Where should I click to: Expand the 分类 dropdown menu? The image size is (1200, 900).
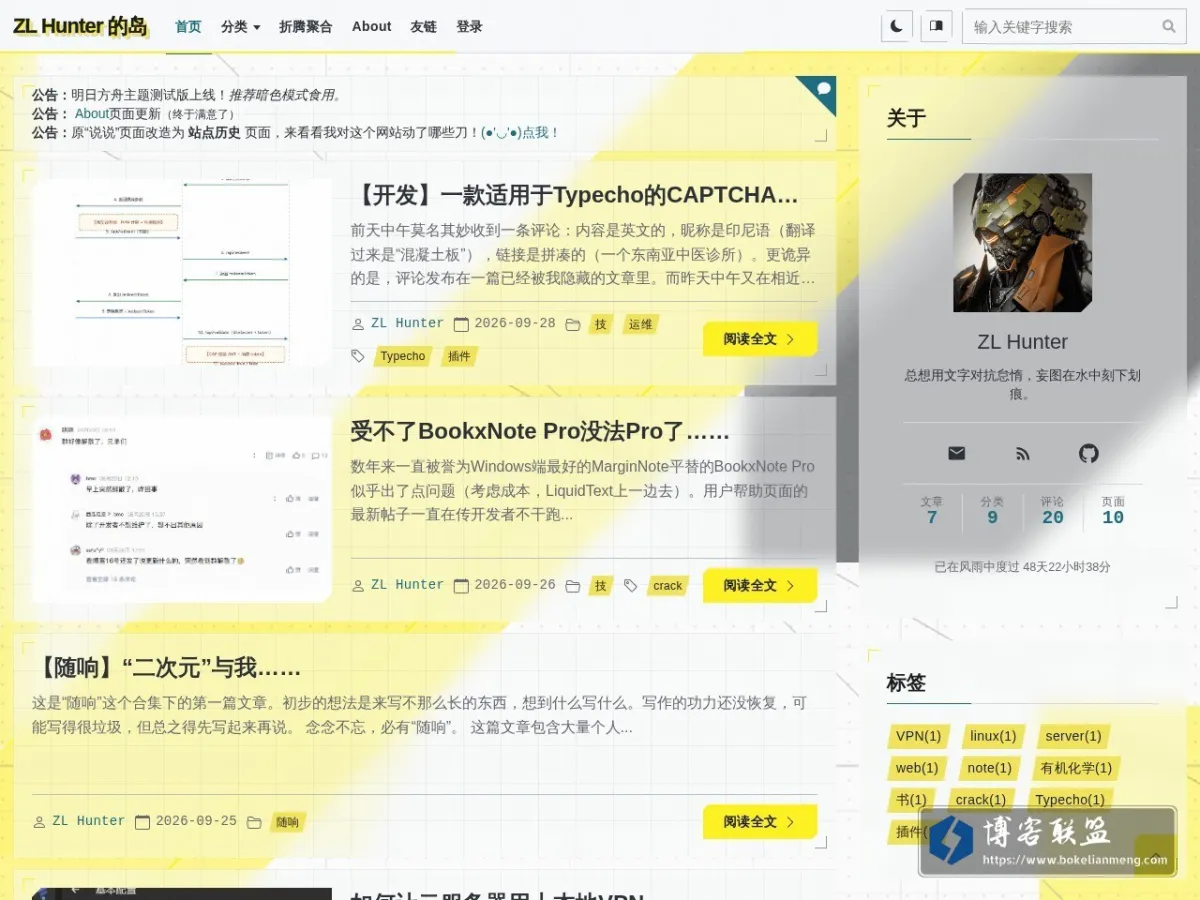tap(240, 27)
